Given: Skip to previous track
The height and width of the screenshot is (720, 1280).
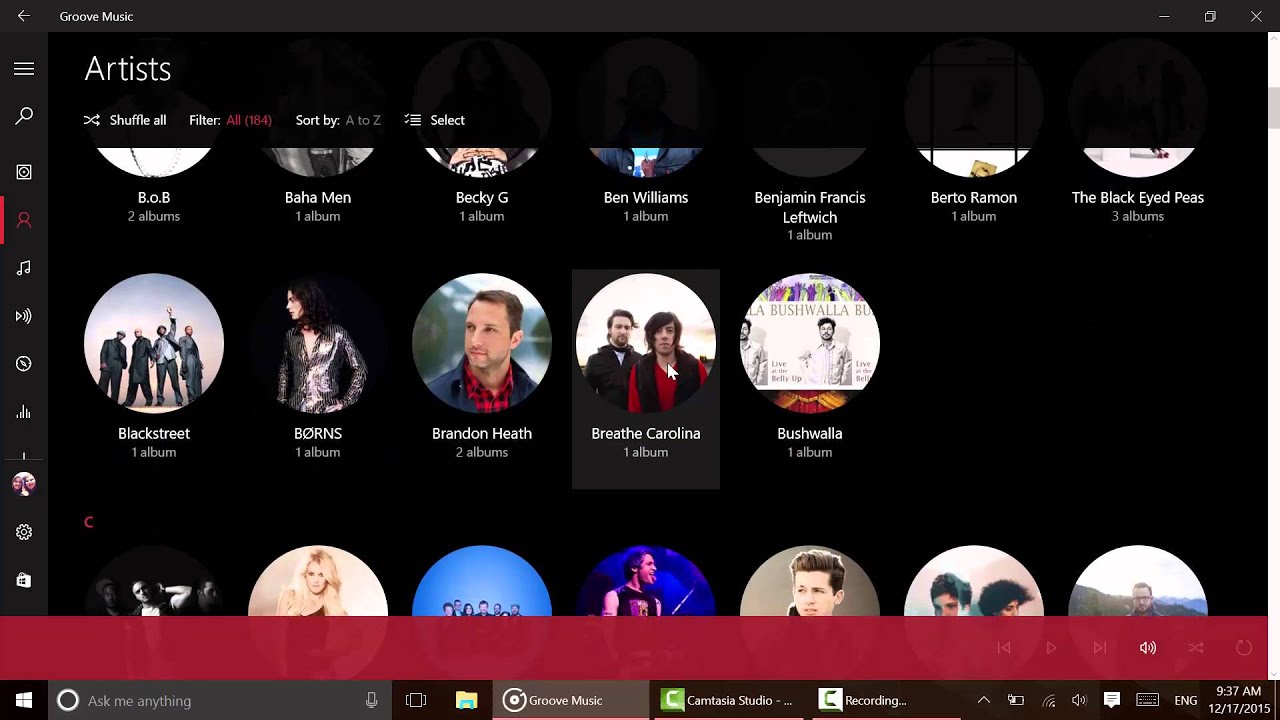Looking at the screenshot, I should [x=1004, y=648].
